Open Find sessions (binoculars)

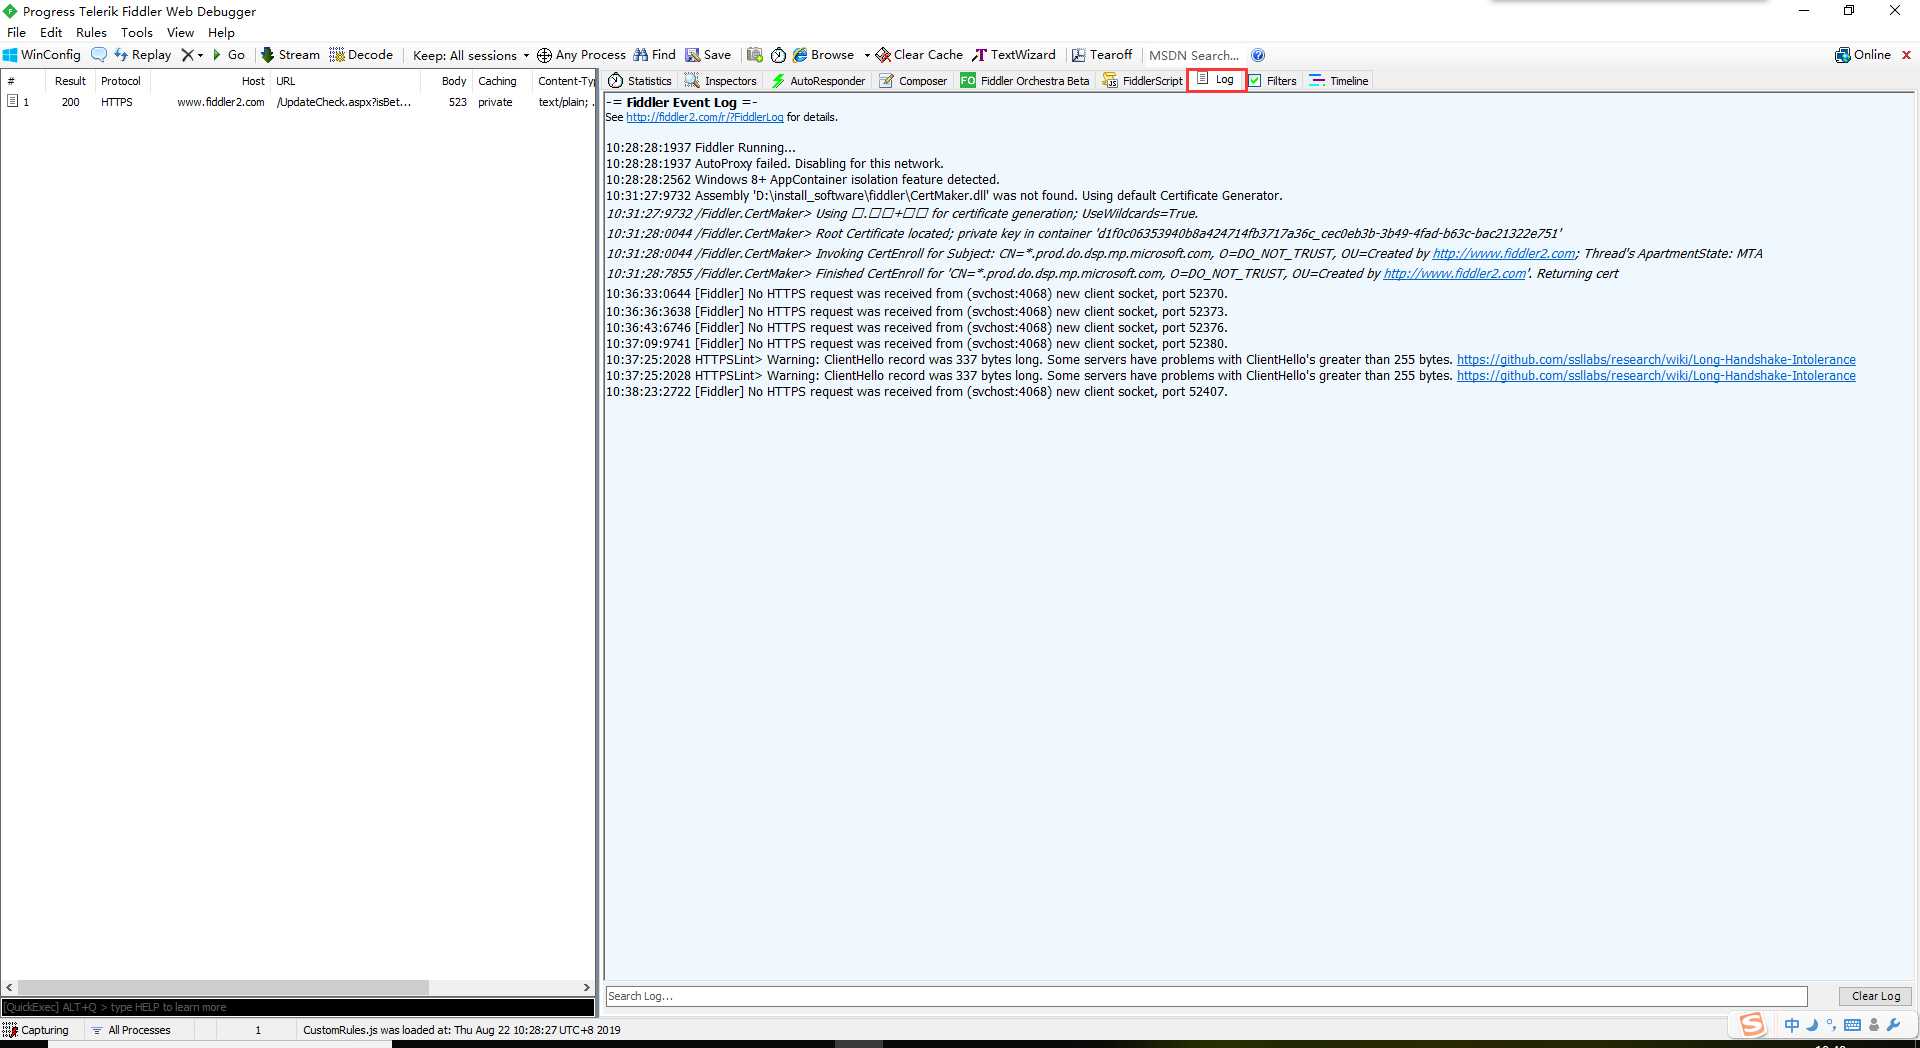click(x=654, y=55)
